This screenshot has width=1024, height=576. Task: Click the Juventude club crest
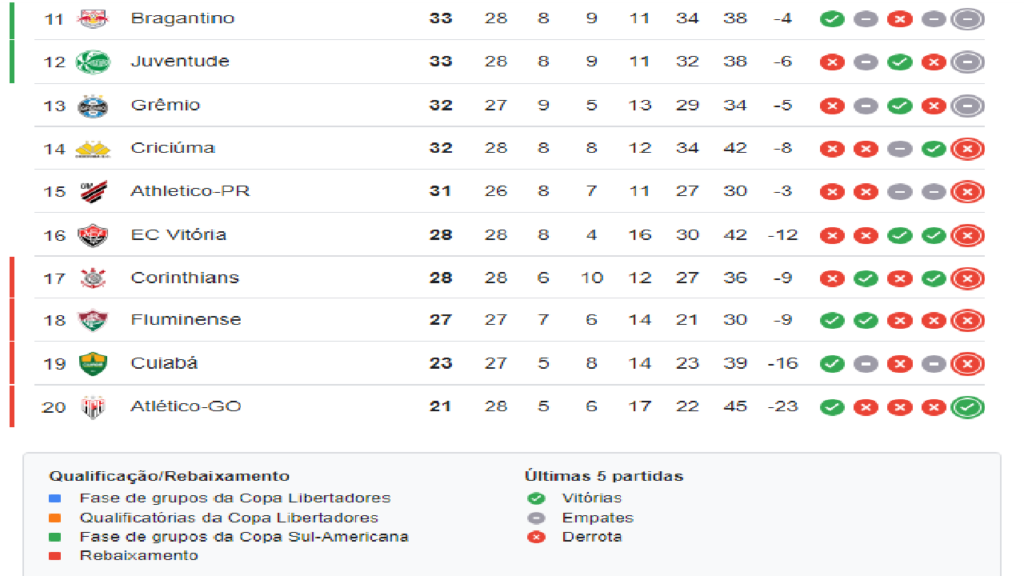(x=93, y=62)
